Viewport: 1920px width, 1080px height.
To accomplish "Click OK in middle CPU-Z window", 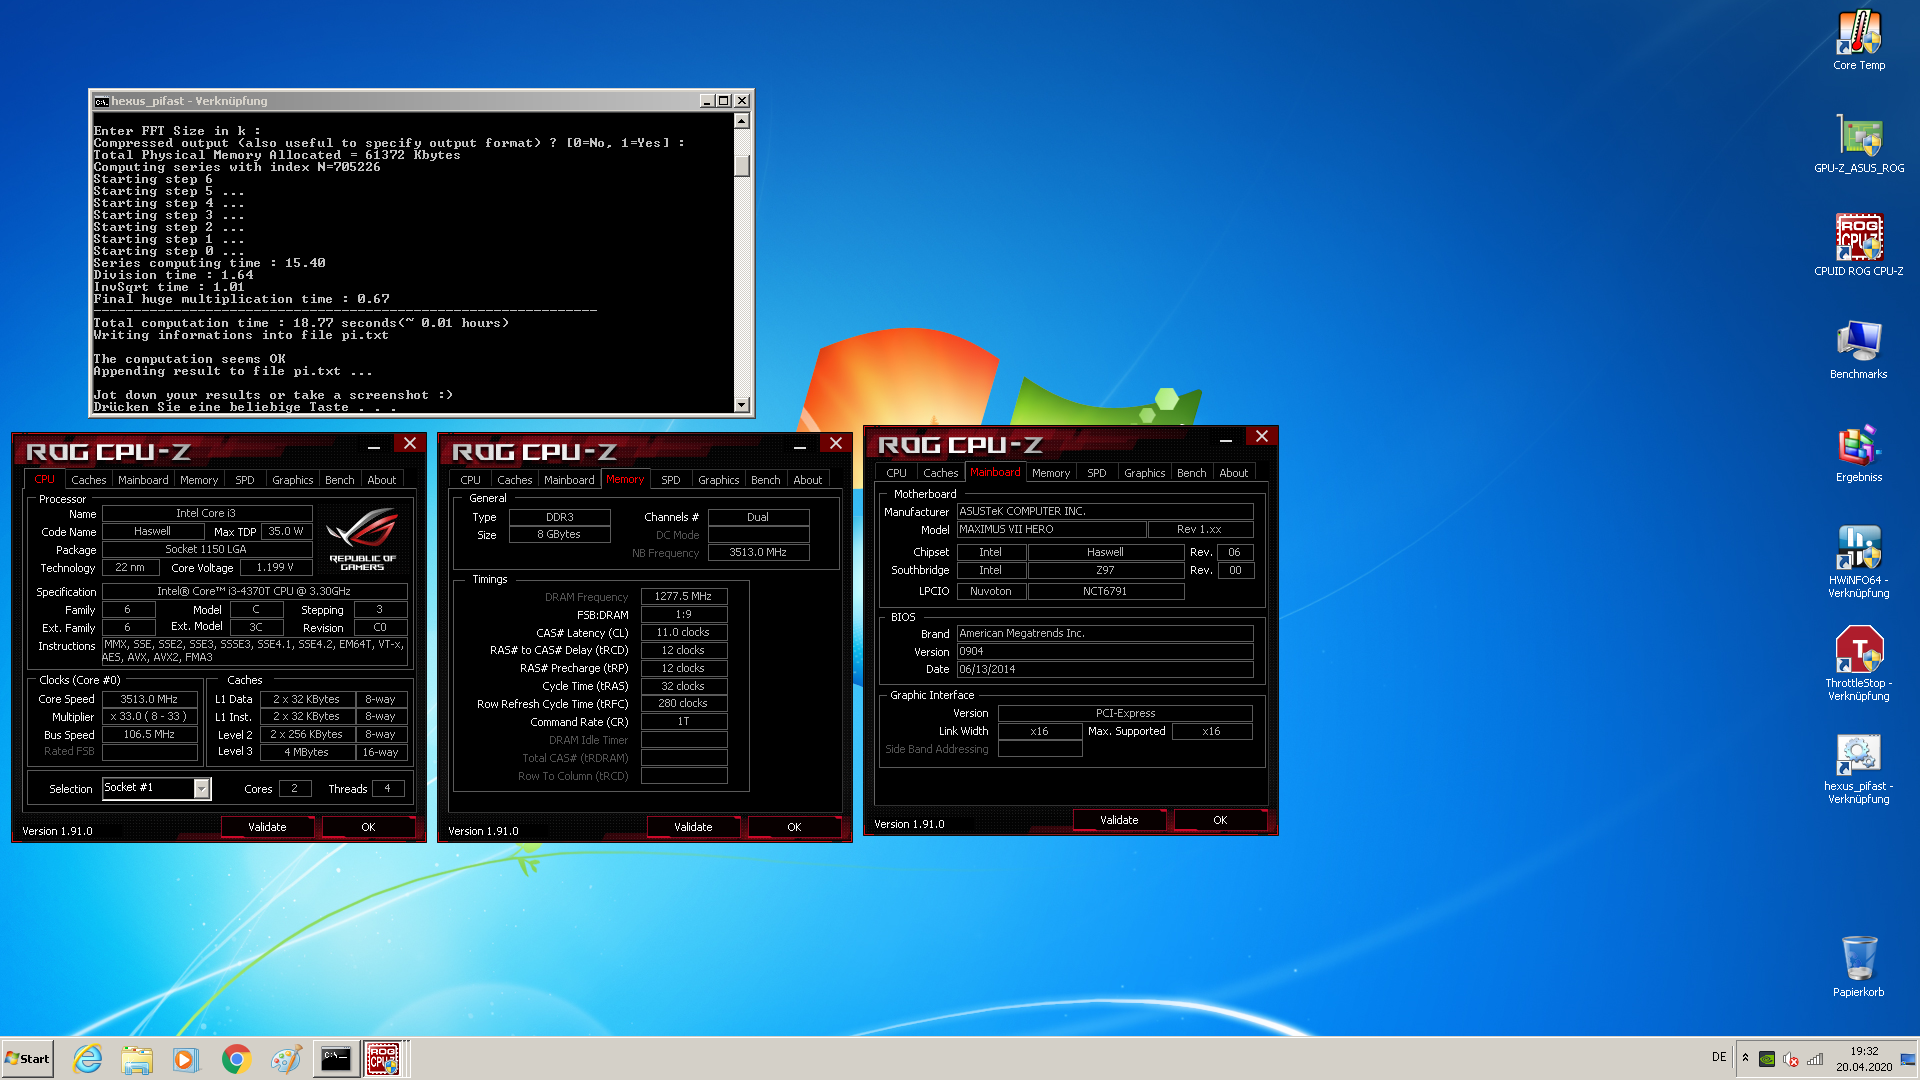I will [794, 827].
